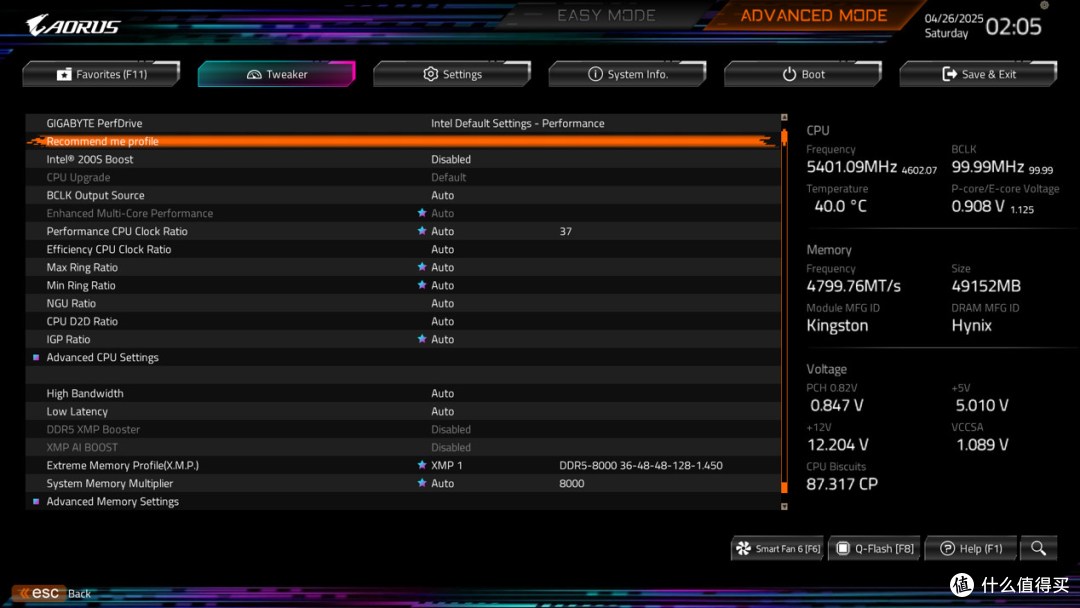
Task: Click the Hynix DRAM MFG ID
Action: click(x=971, y=325)
